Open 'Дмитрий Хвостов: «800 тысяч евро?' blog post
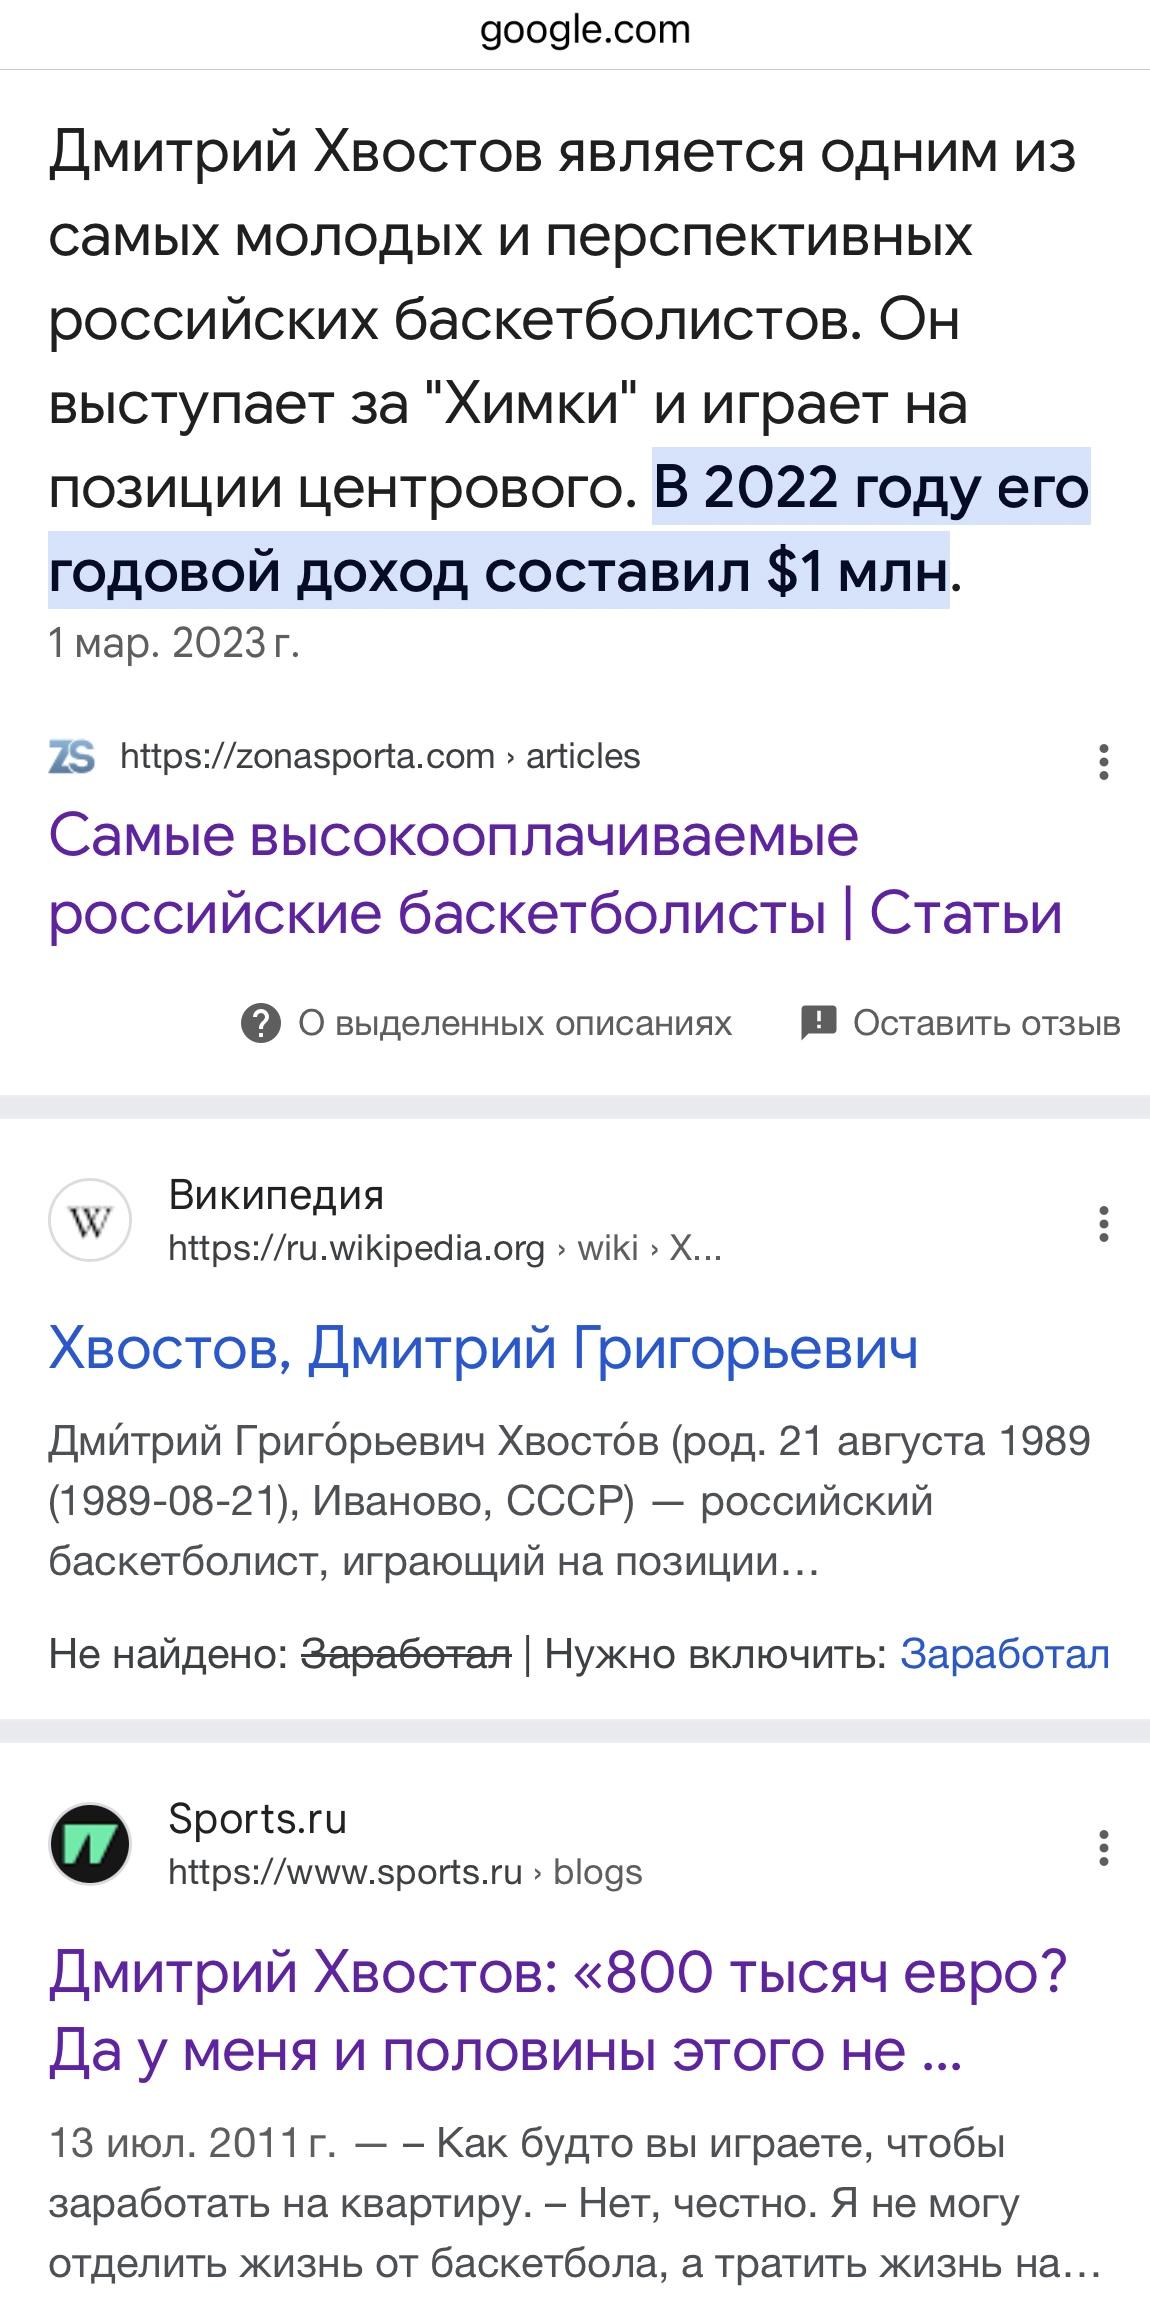The width and height of the screenshot is (1150, 2318). pos(558,2012)
